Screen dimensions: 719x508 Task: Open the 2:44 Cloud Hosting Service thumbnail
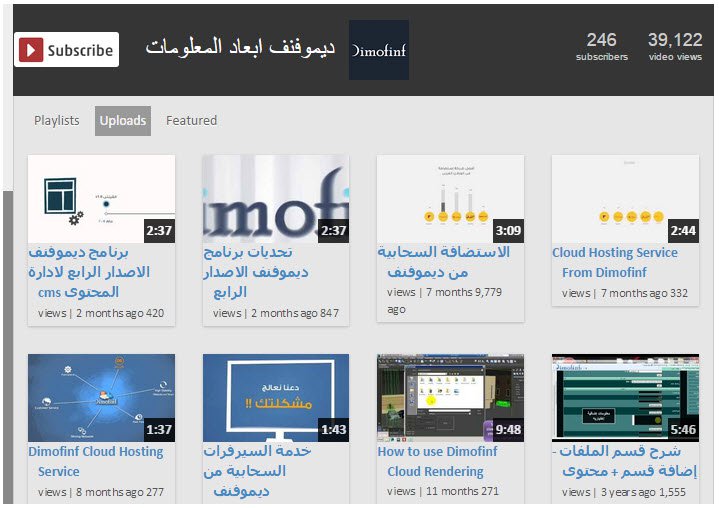pyautogui.click(x=625, y=199)
